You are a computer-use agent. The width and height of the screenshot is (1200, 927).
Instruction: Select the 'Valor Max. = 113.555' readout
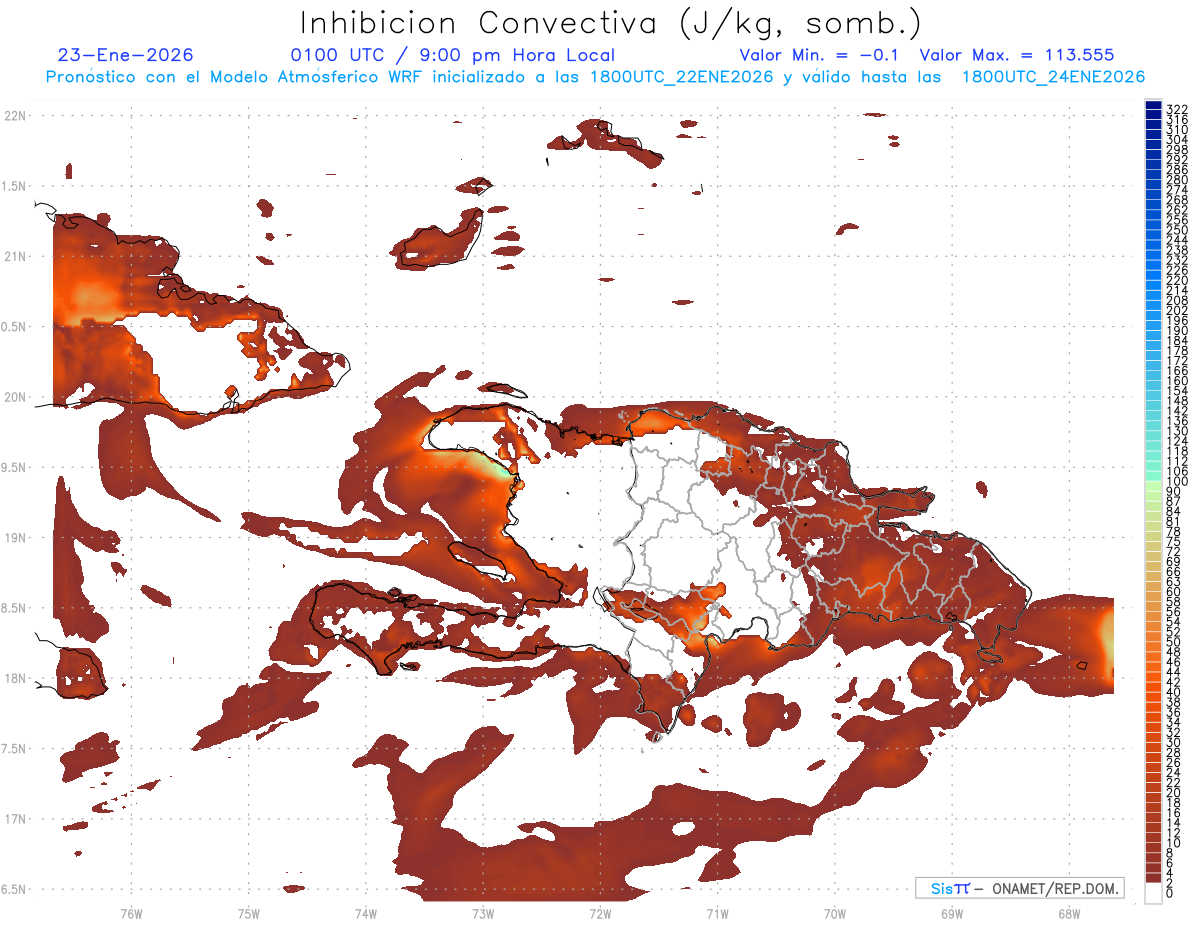[x=1016, y=55]
